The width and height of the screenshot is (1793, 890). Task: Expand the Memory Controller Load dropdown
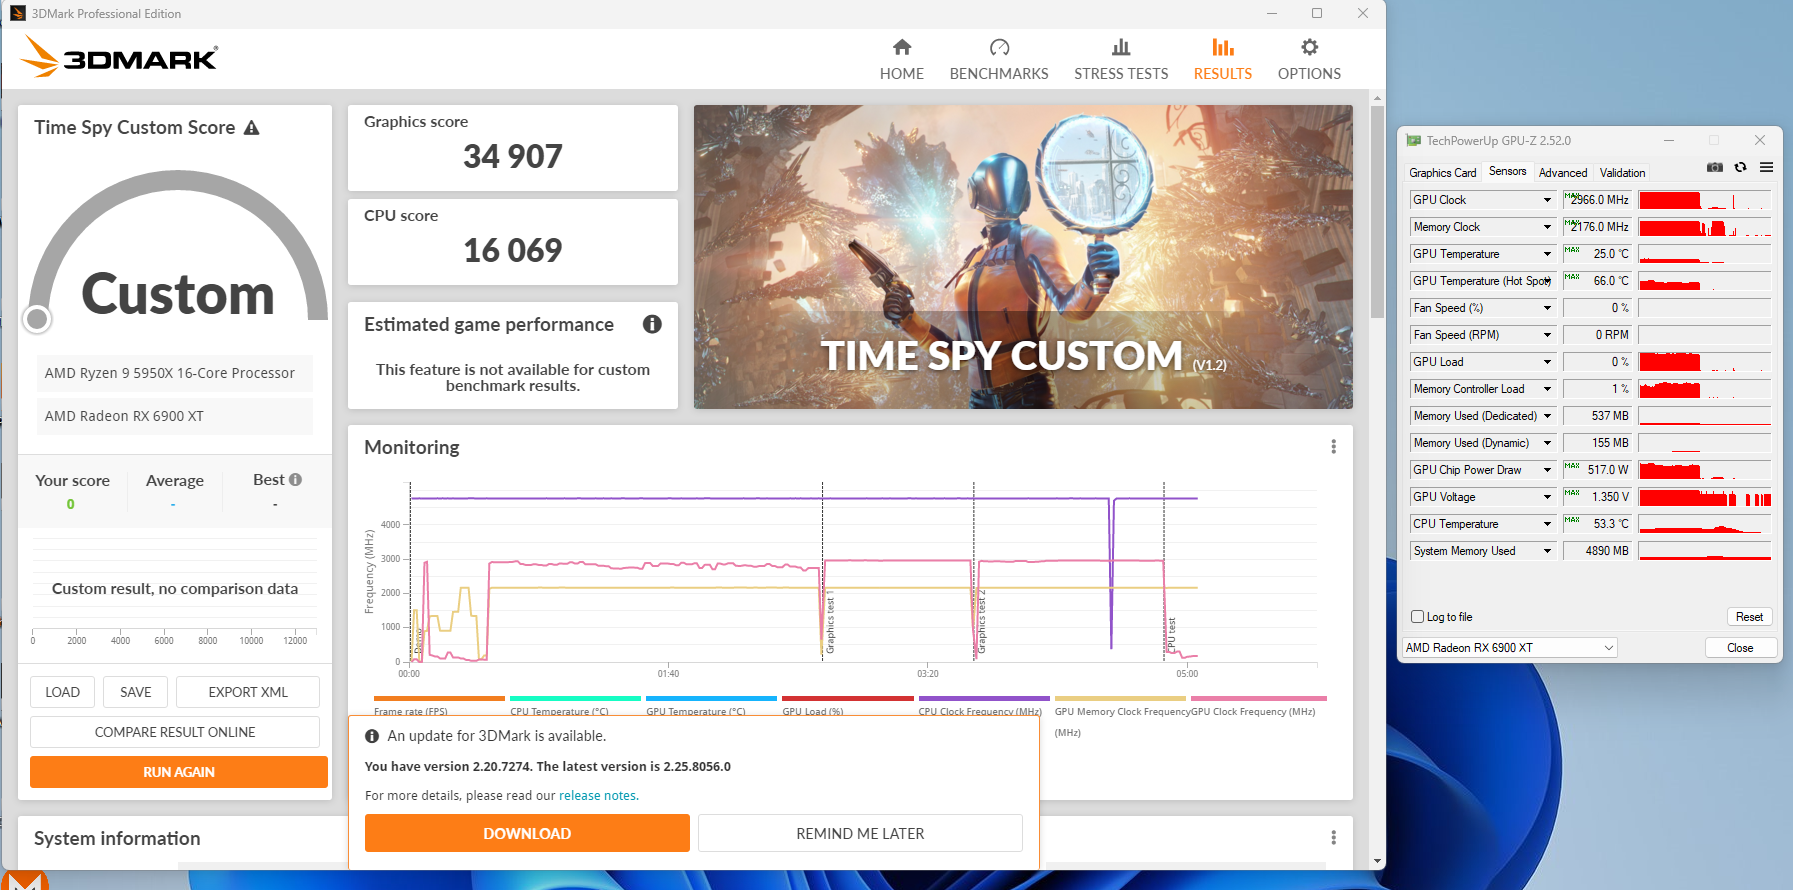[x=1547, y=389]
